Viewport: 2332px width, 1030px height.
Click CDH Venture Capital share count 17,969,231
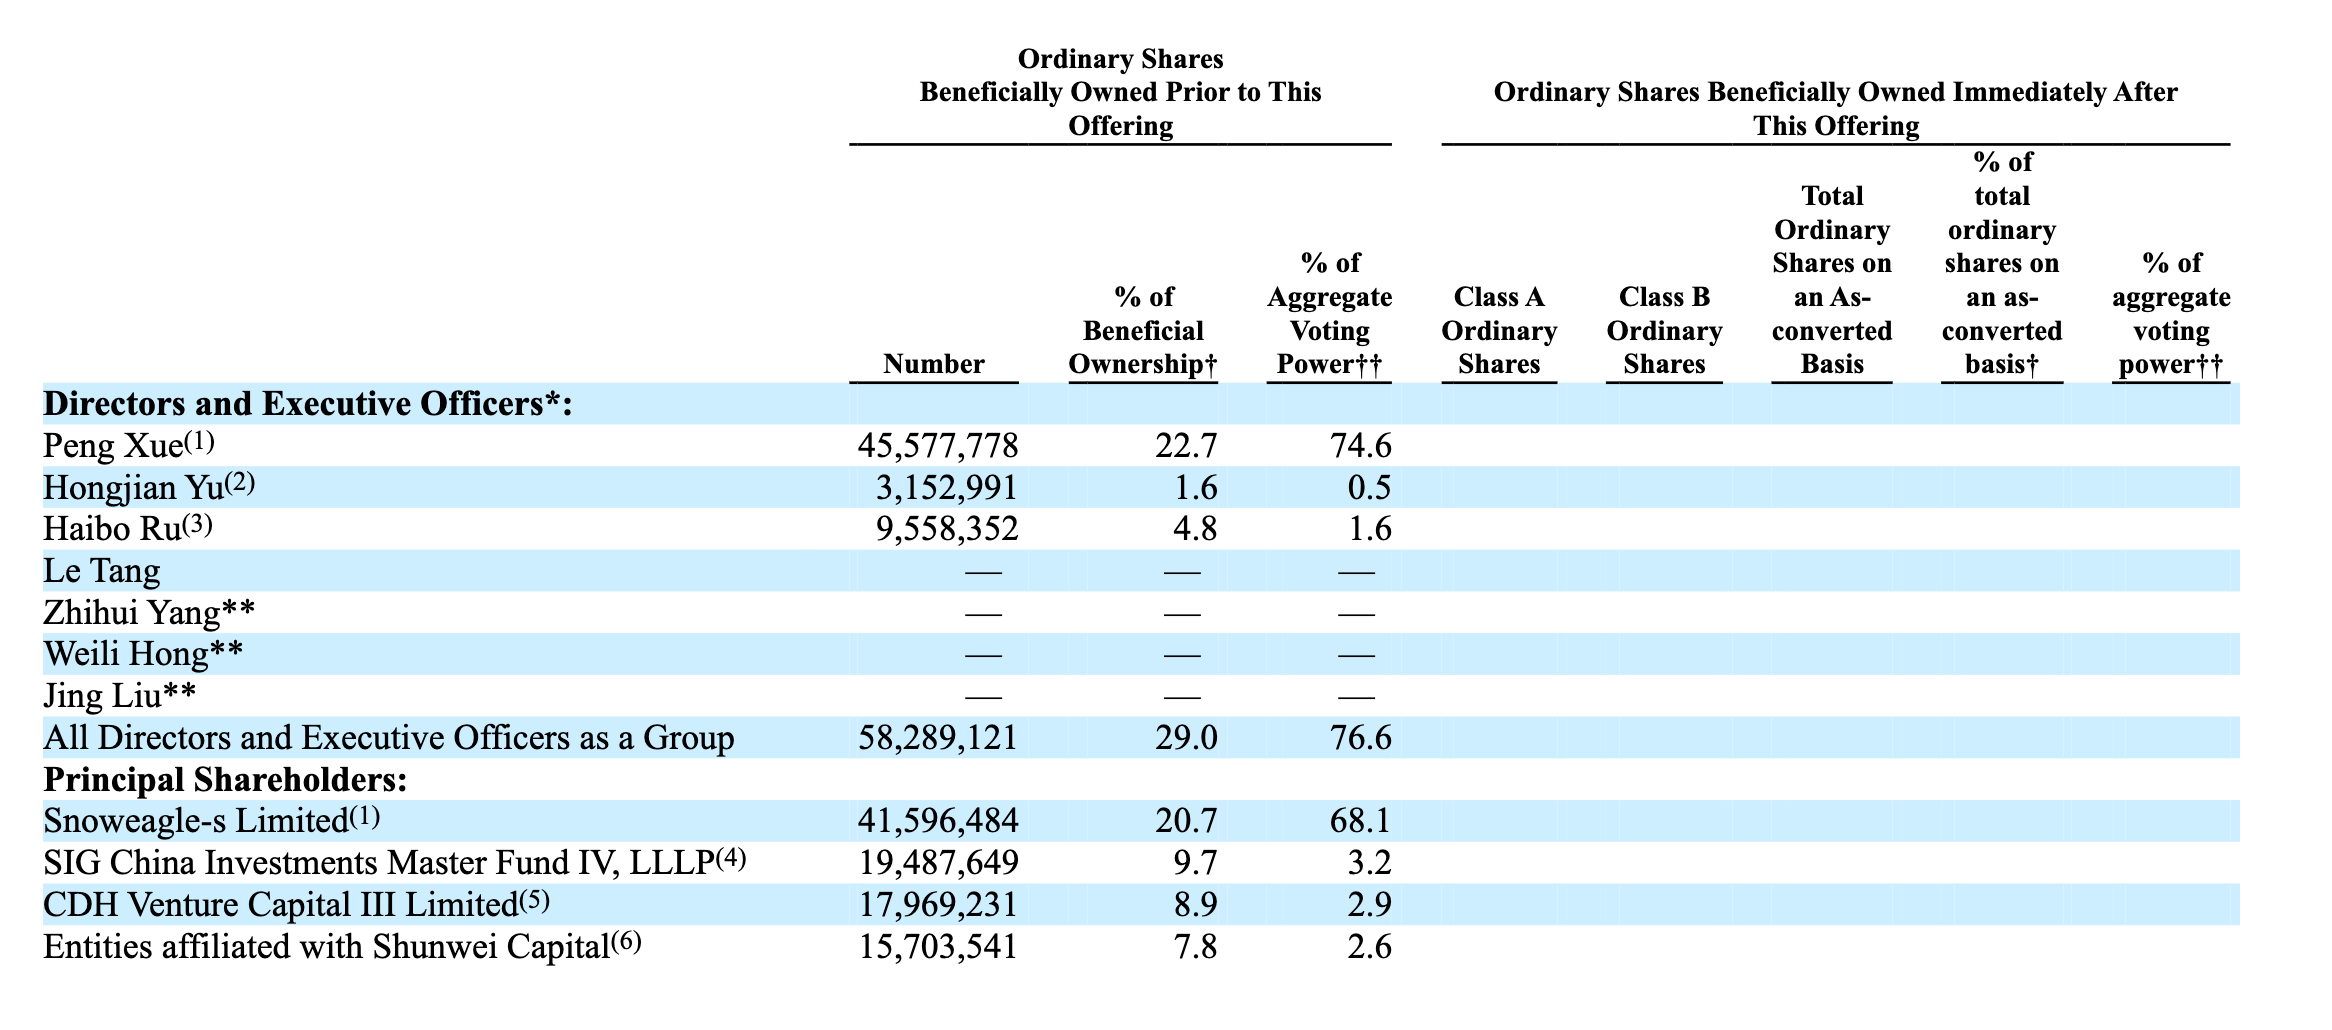(x=938, y=905)
